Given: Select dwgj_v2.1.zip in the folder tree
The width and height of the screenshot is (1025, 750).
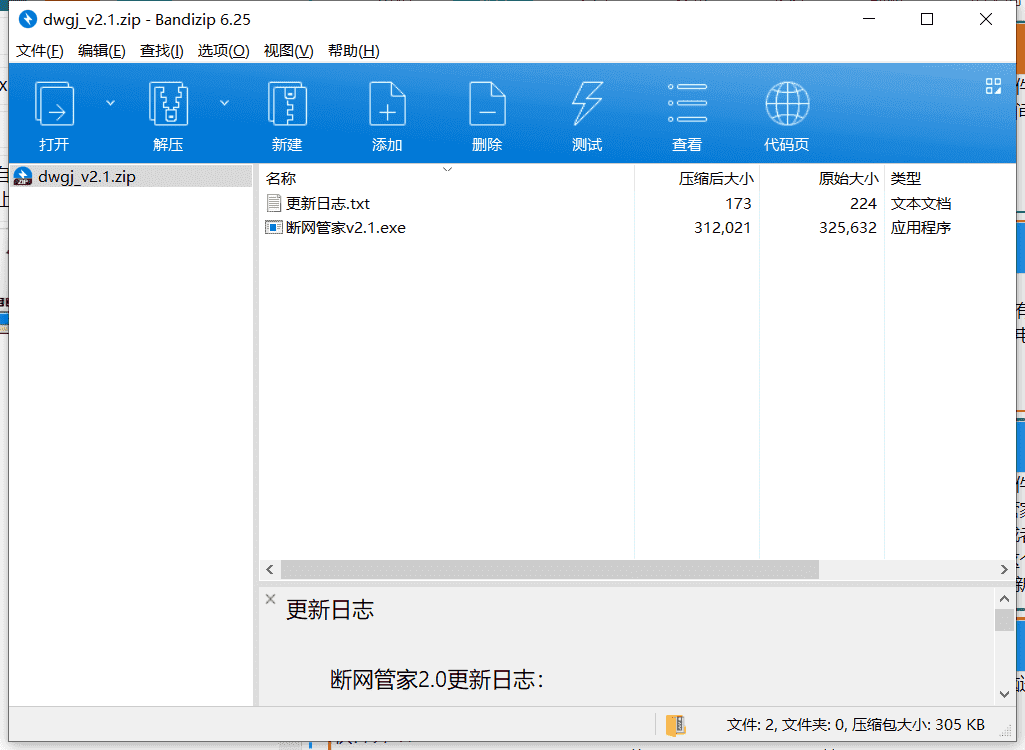Looking at the screenshot, I should tap(131, 177).
